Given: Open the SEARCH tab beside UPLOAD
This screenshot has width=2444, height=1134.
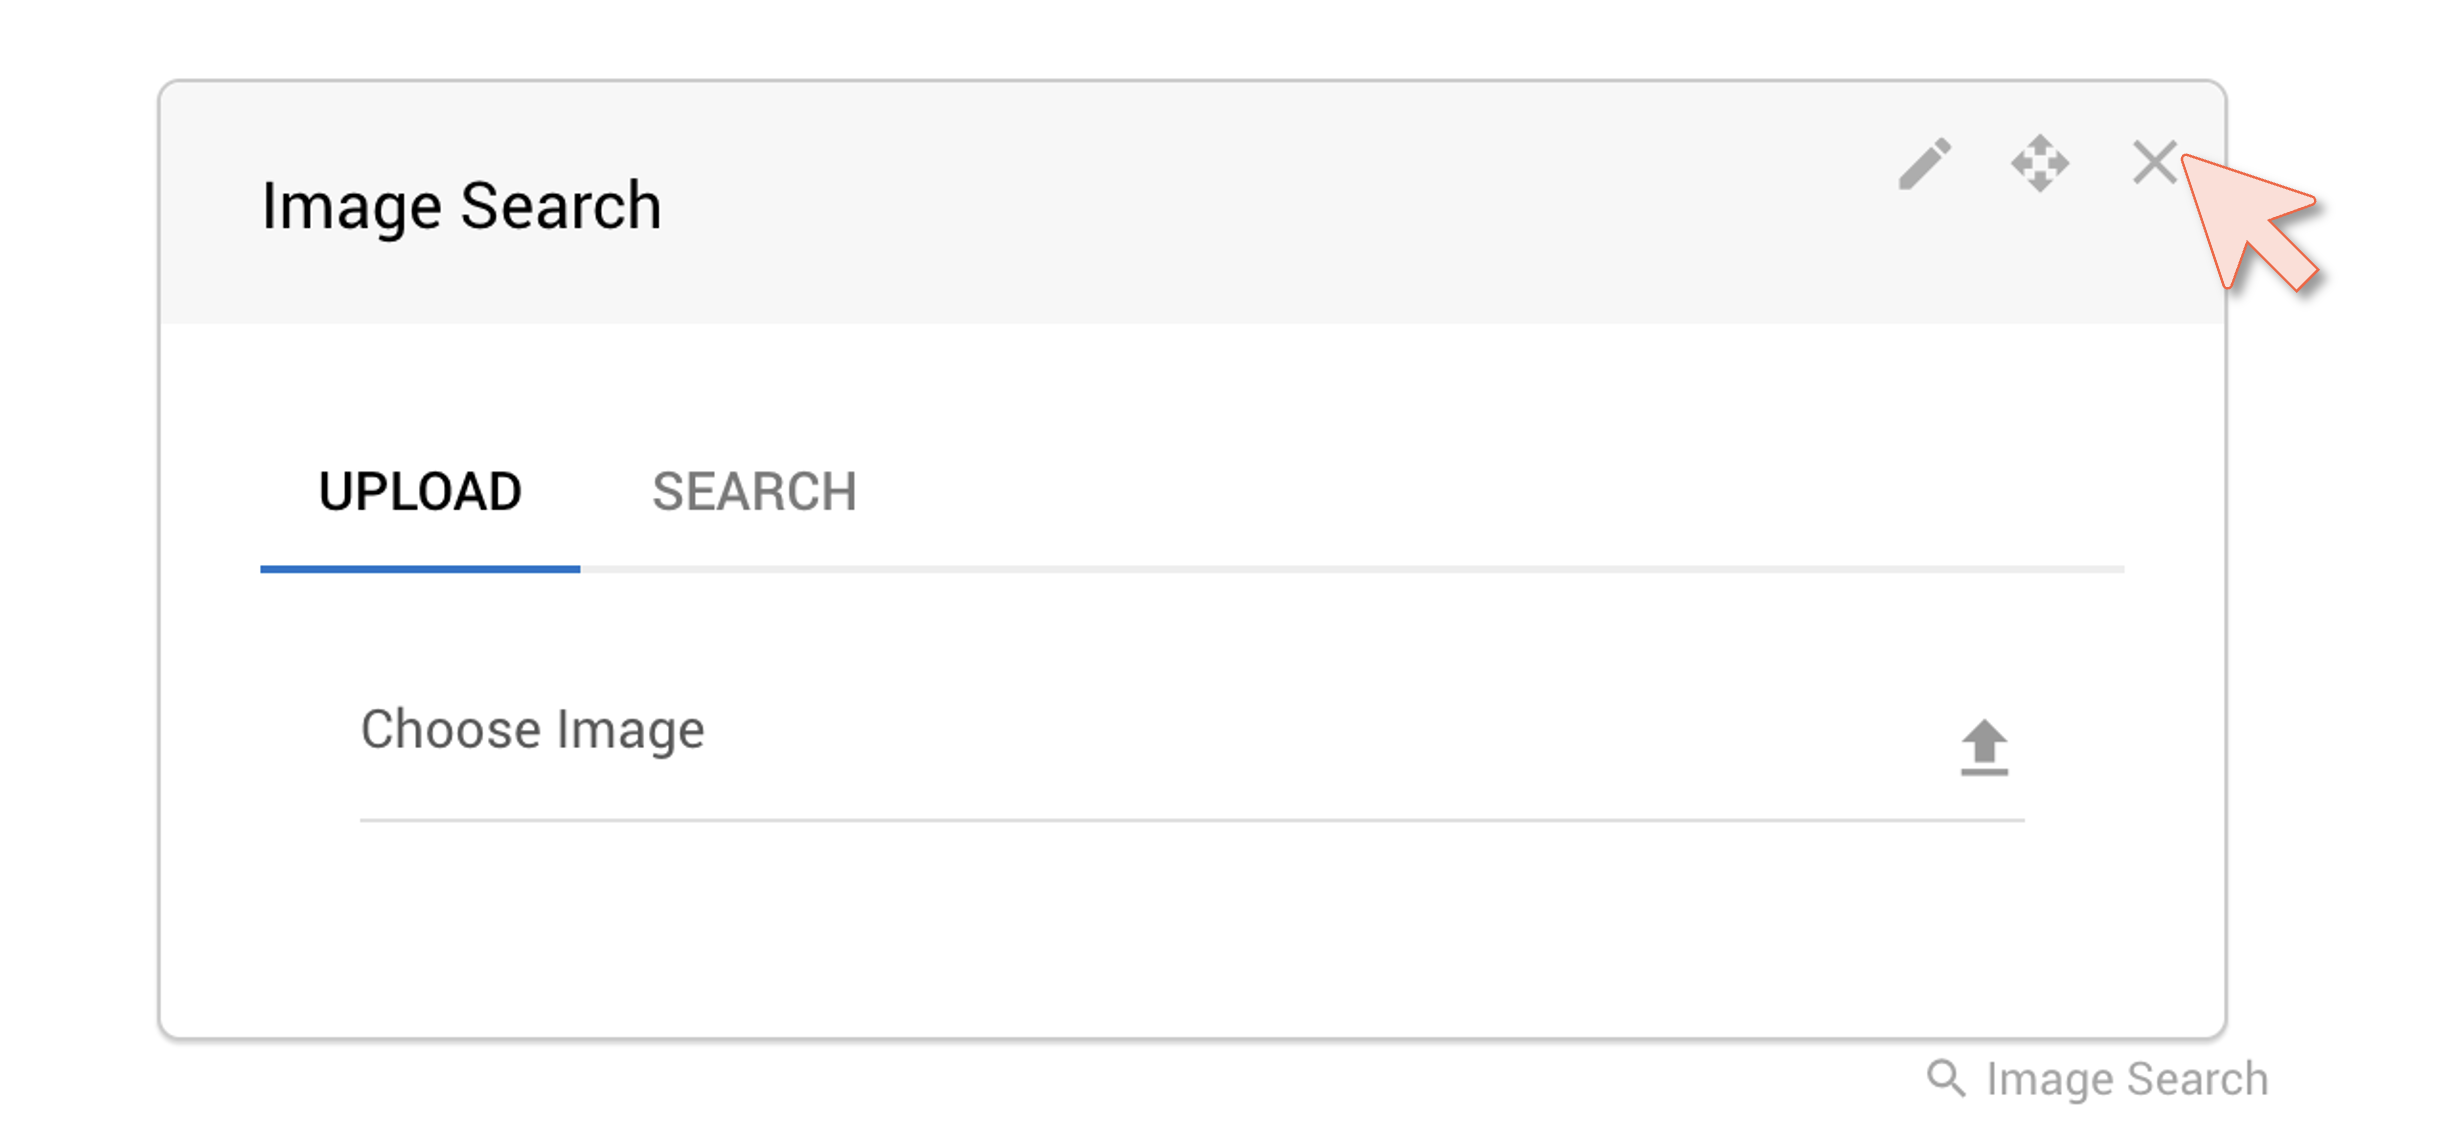Looking at the screenshot, I should click(754, 492).
